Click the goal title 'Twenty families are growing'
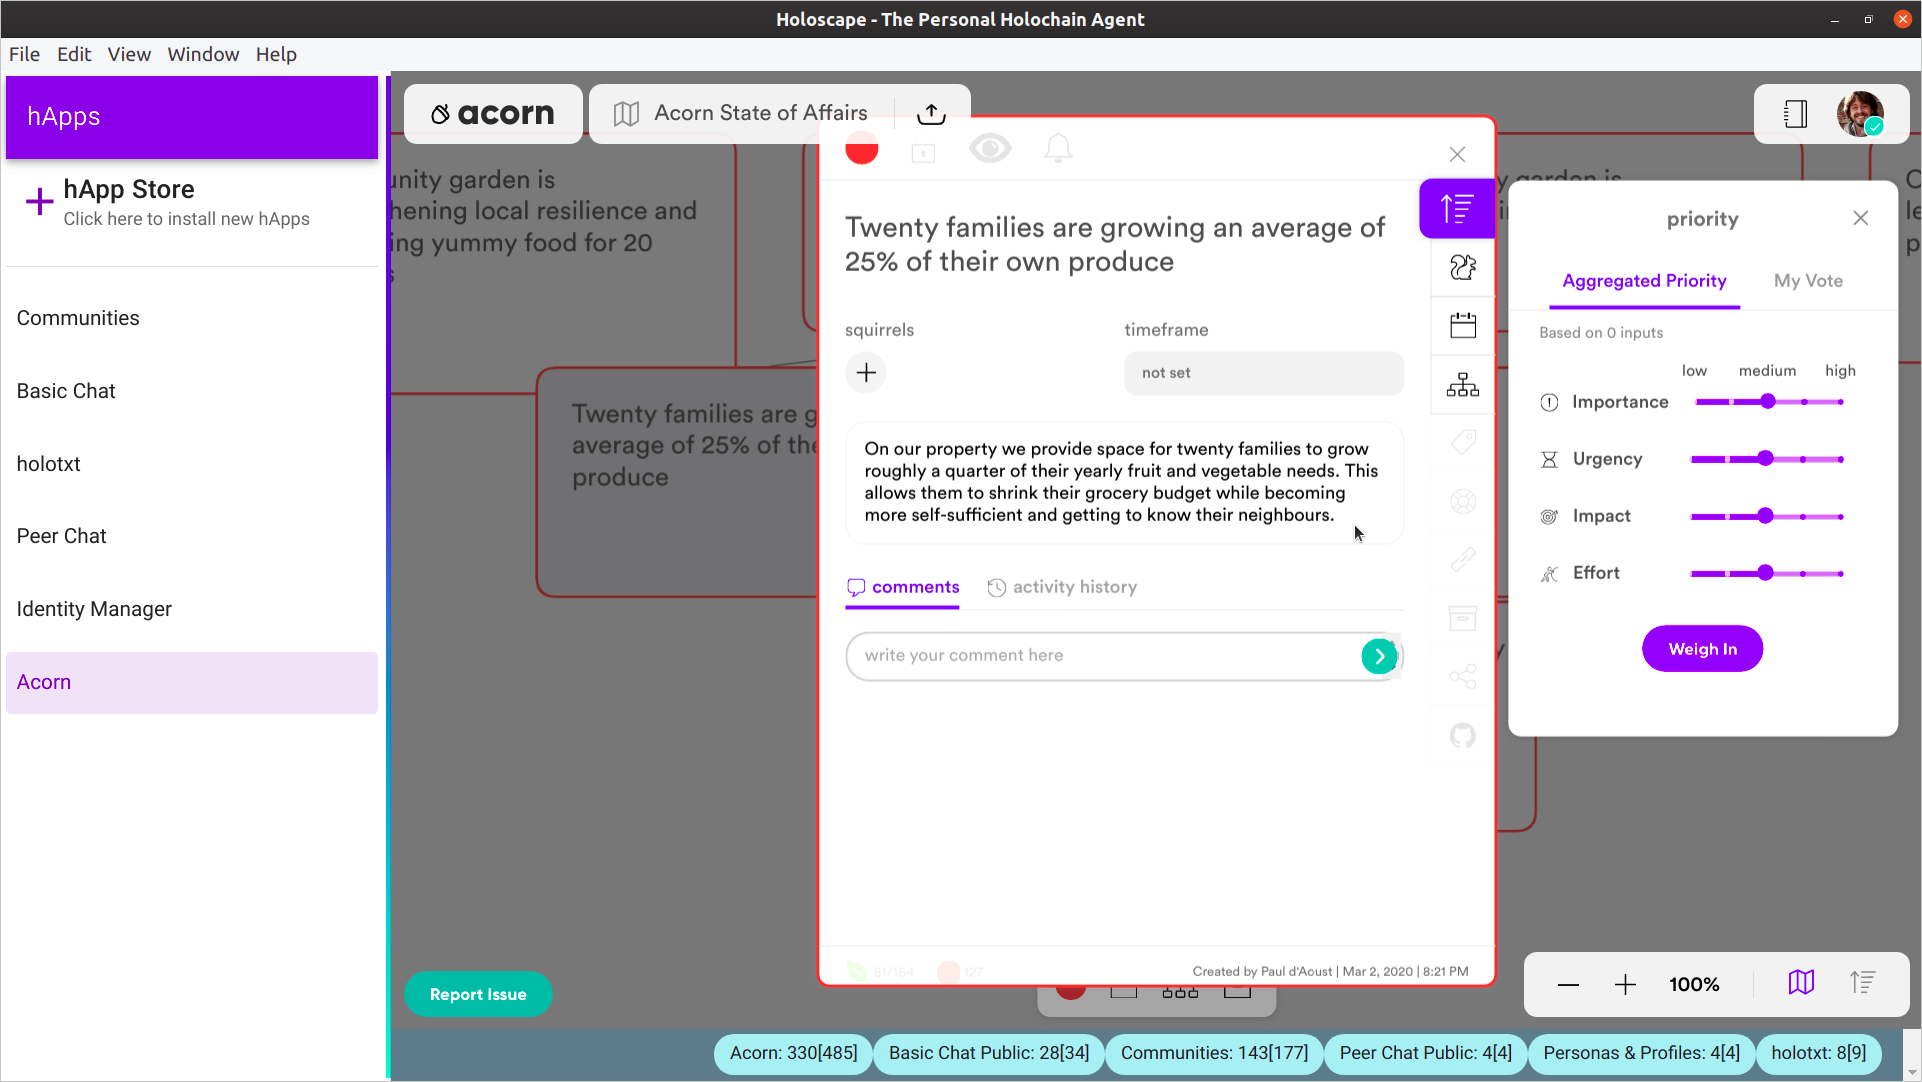1922x1082 pixels. point(1115,244)
